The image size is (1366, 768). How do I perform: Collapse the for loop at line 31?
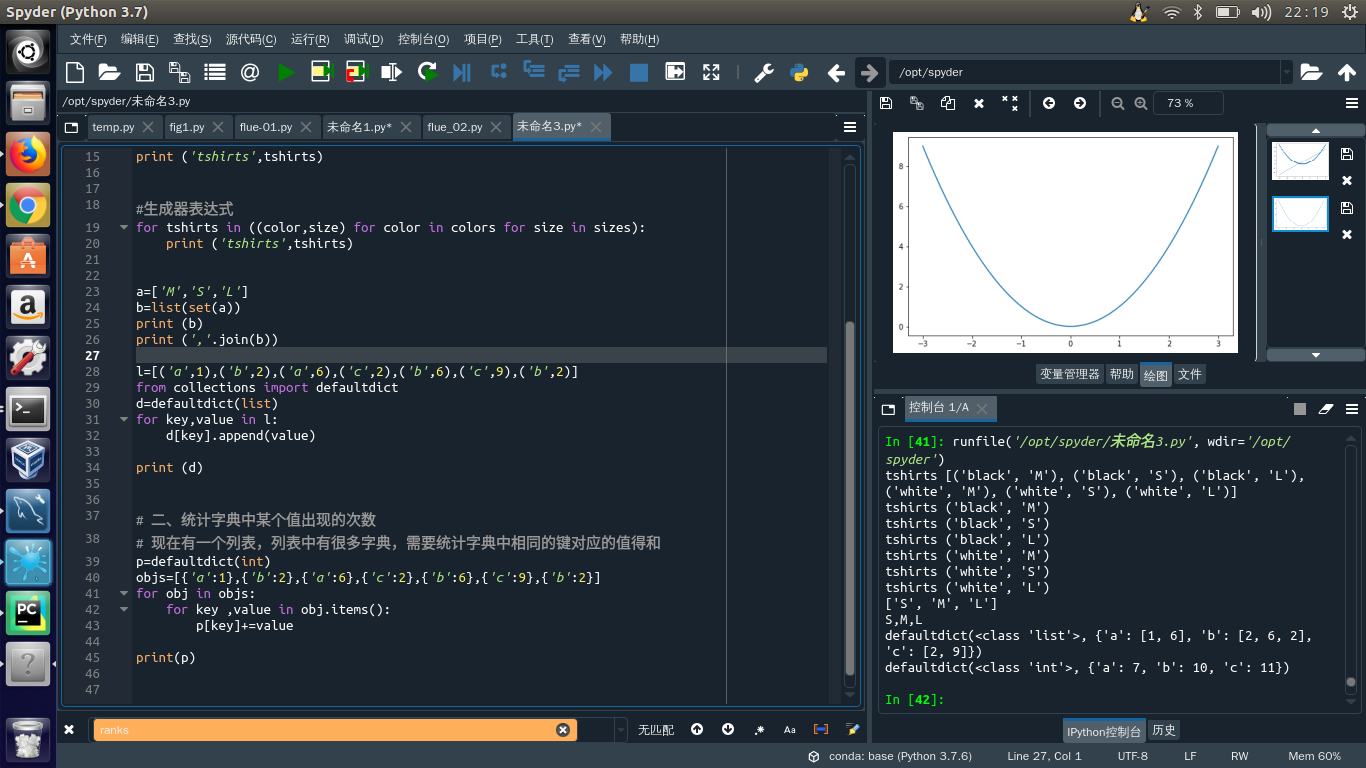[x=125, y=419]
